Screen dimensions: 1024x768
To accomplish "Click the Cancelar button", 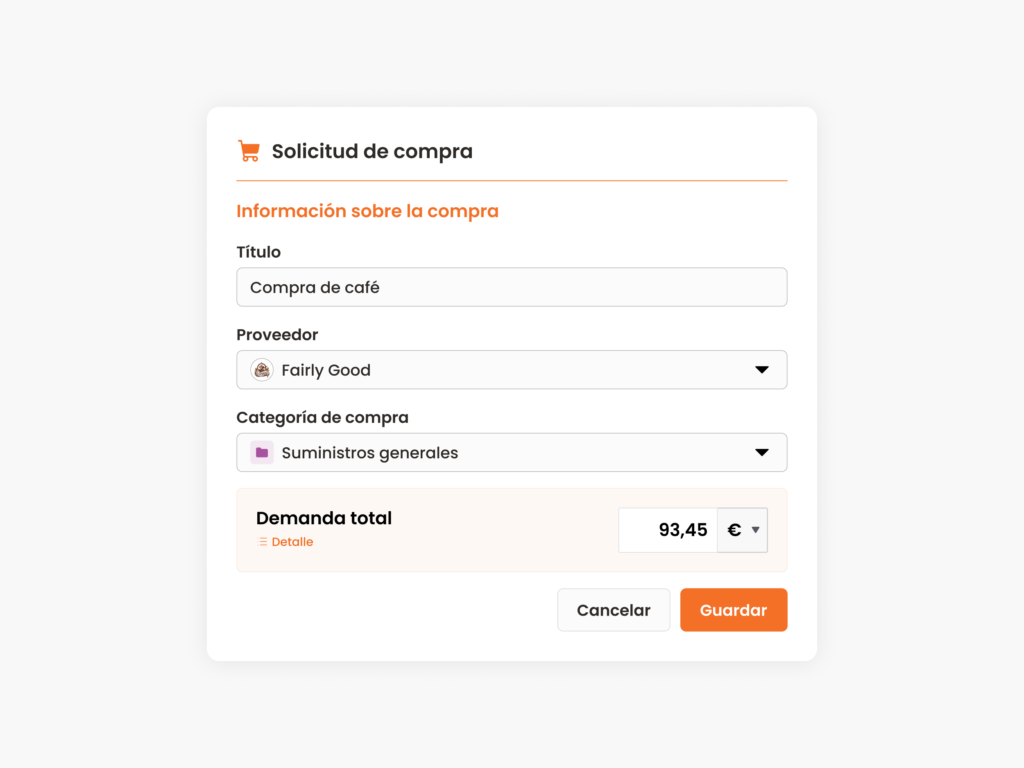I will (613, 609).
